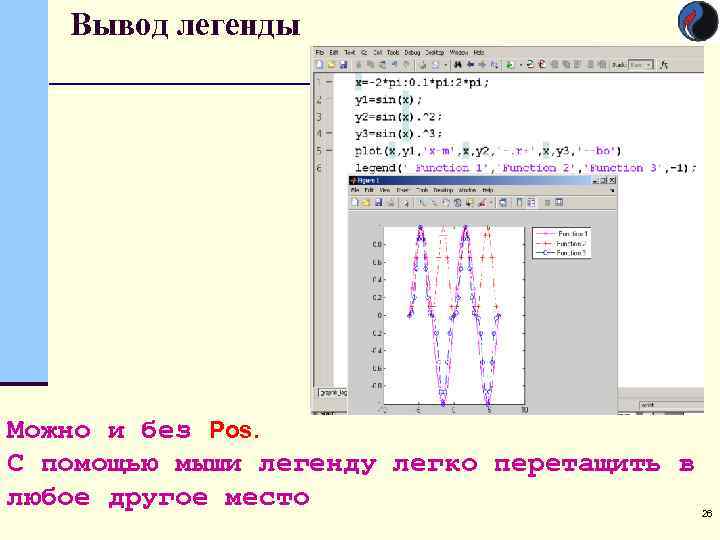
Task: Open File menu in the editor window
Action: point(320,52)
